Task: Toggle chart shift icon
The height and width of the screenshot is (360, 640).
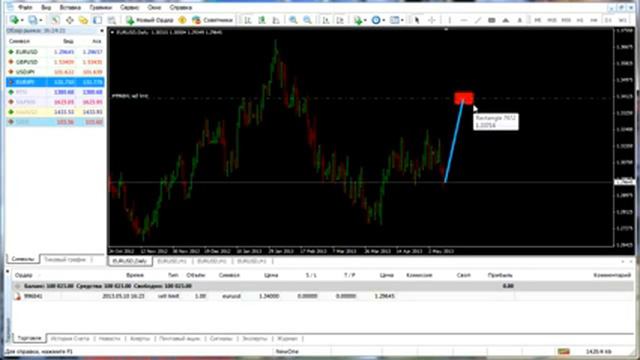Action: pos(340,20)
